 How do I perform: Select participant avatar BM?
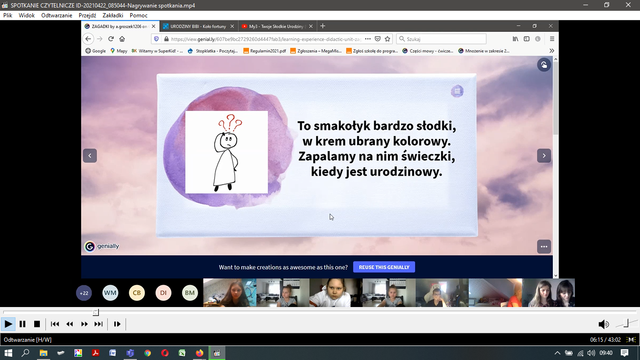(x=190, y=293)
